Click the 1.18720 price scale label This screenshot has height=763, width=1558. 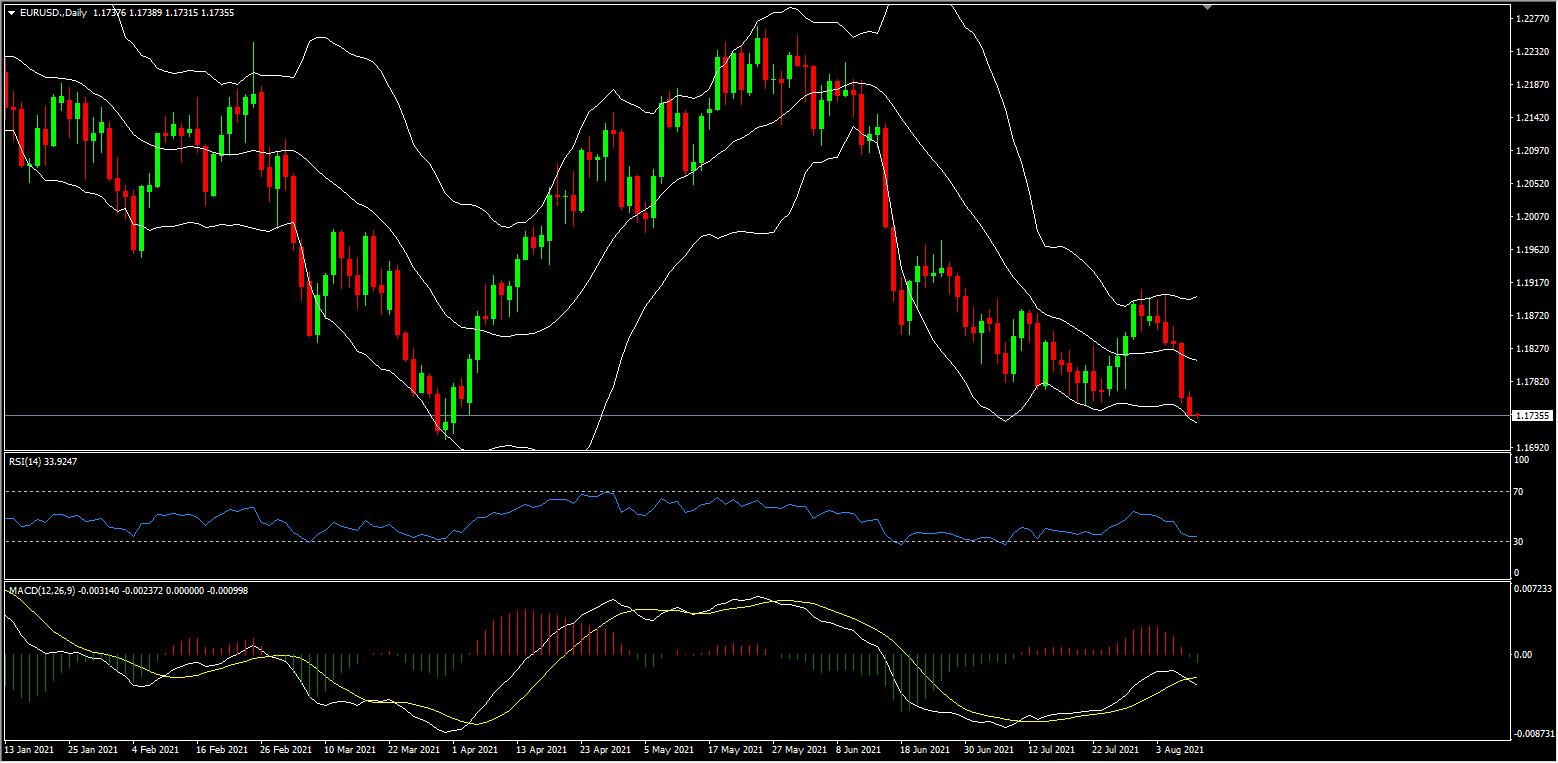coord(1532,316)
